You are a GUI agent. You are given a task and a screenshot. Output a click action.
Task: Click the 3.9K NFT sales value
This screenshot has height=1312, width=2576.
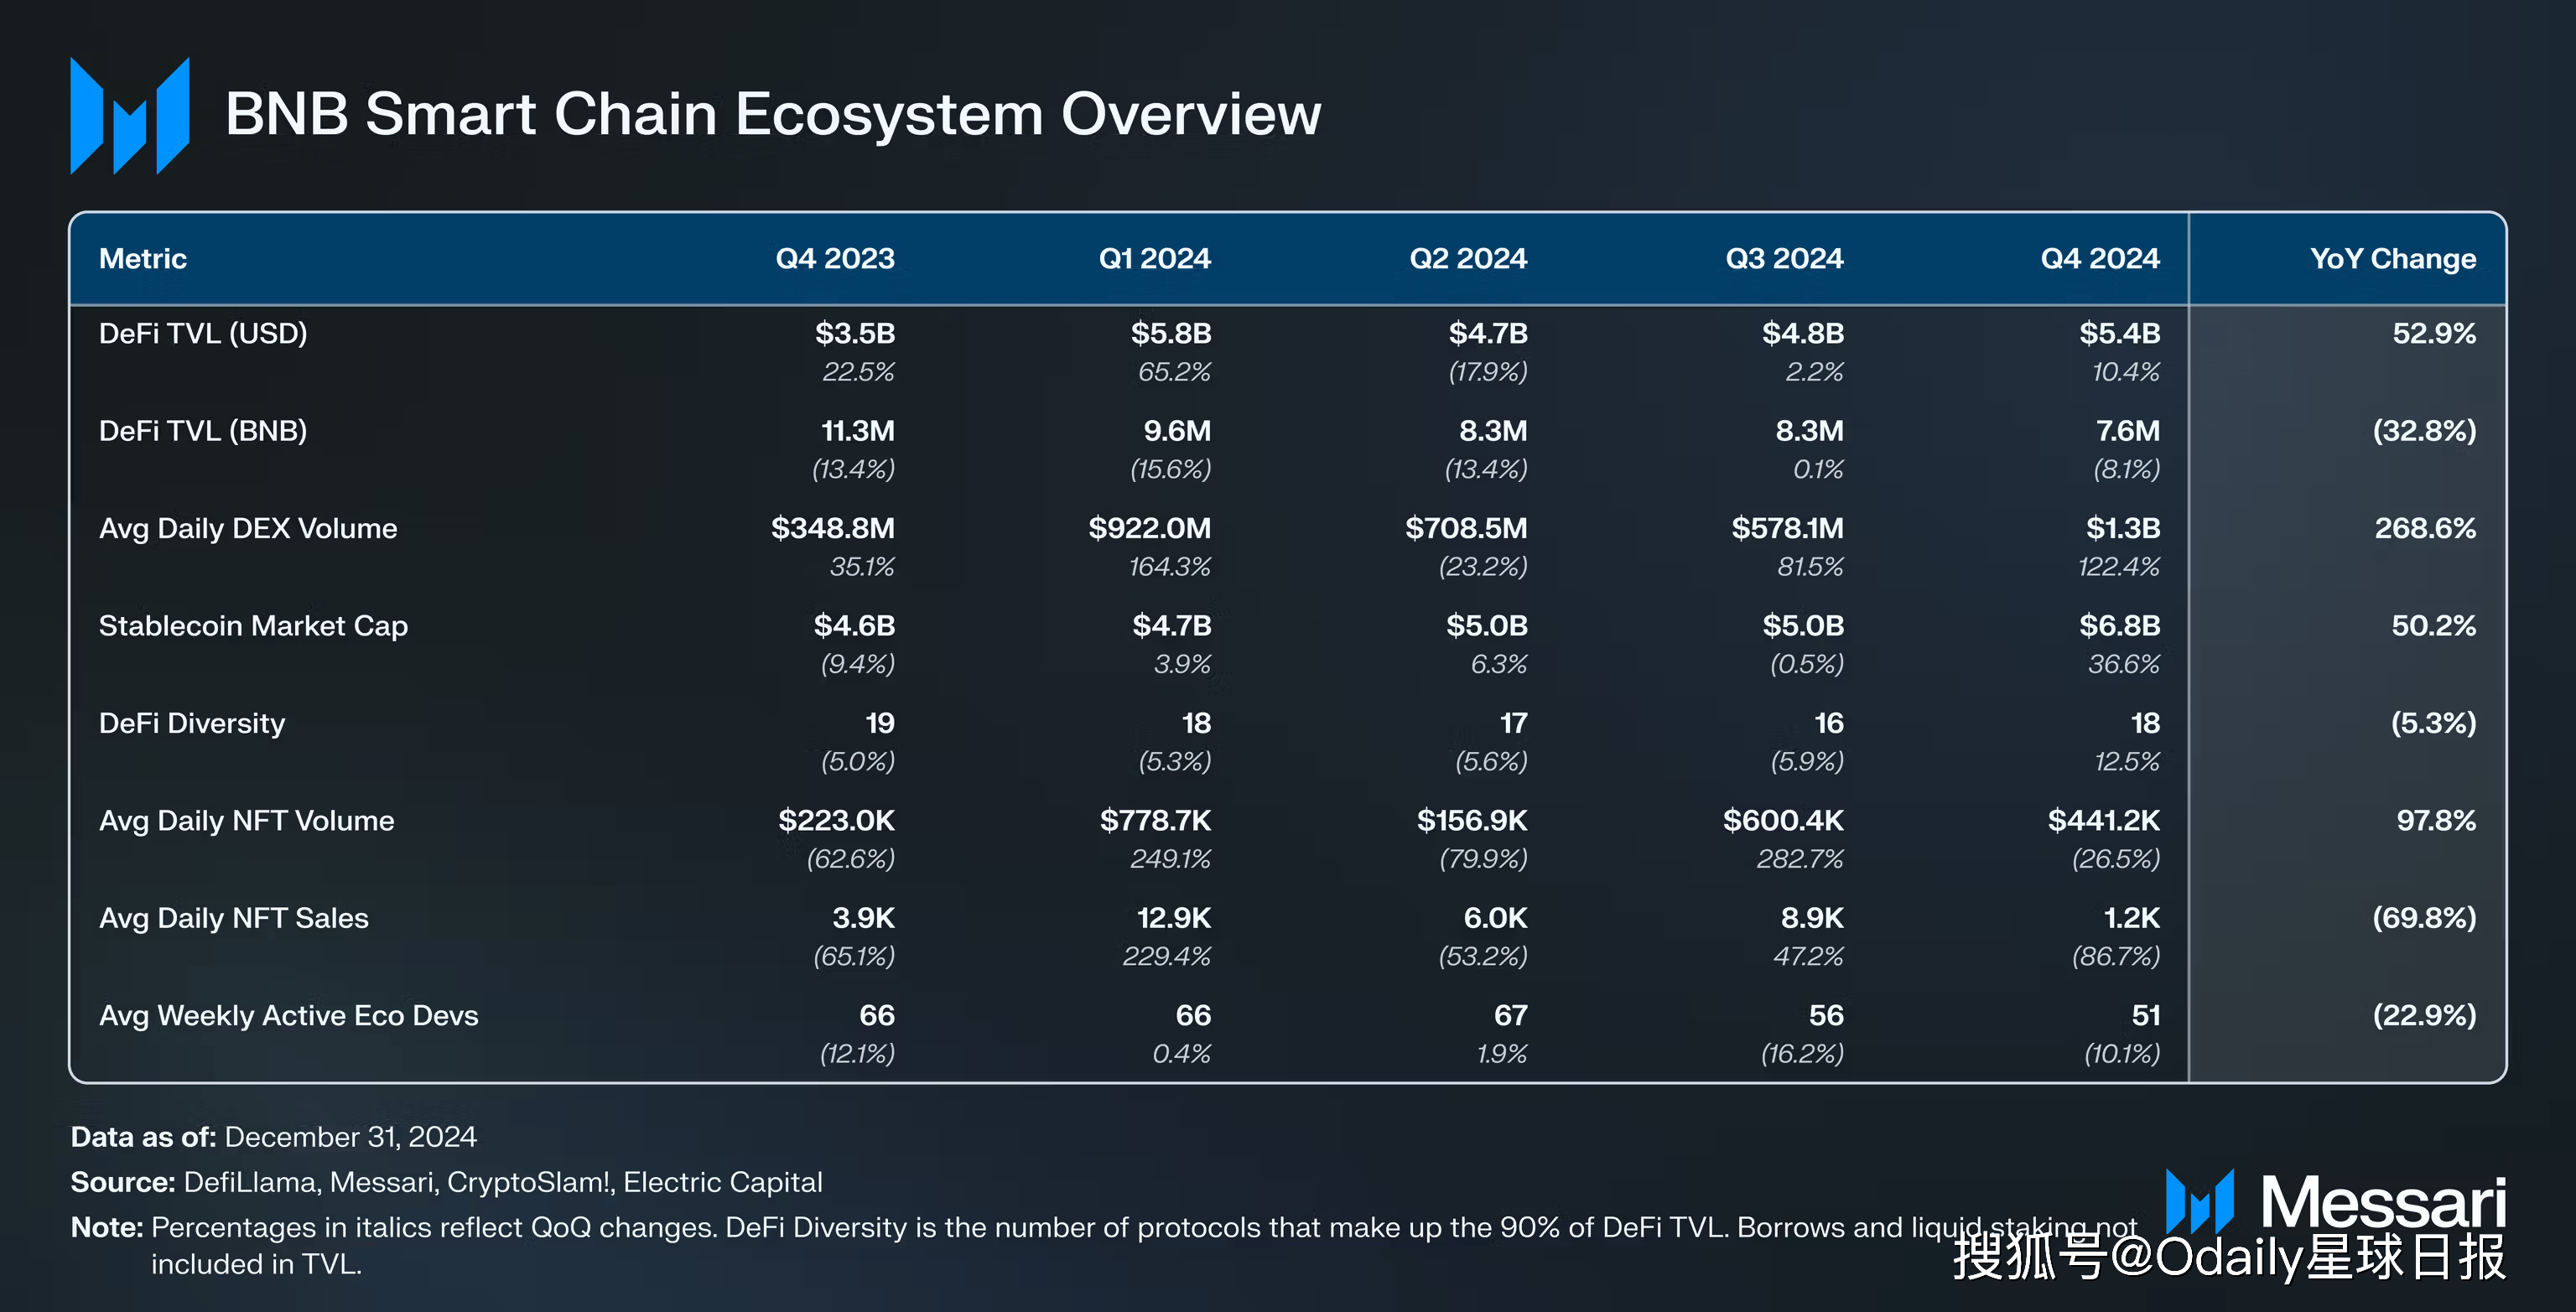click(864, 918)
